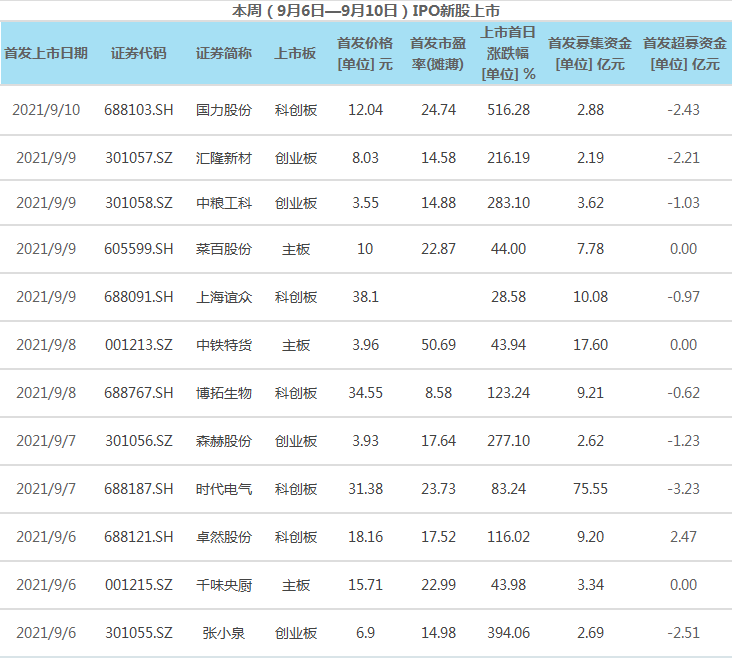Select the 2021/9/10 listing date cell
This screenshot has height=658, width=732.
point(46,110)
